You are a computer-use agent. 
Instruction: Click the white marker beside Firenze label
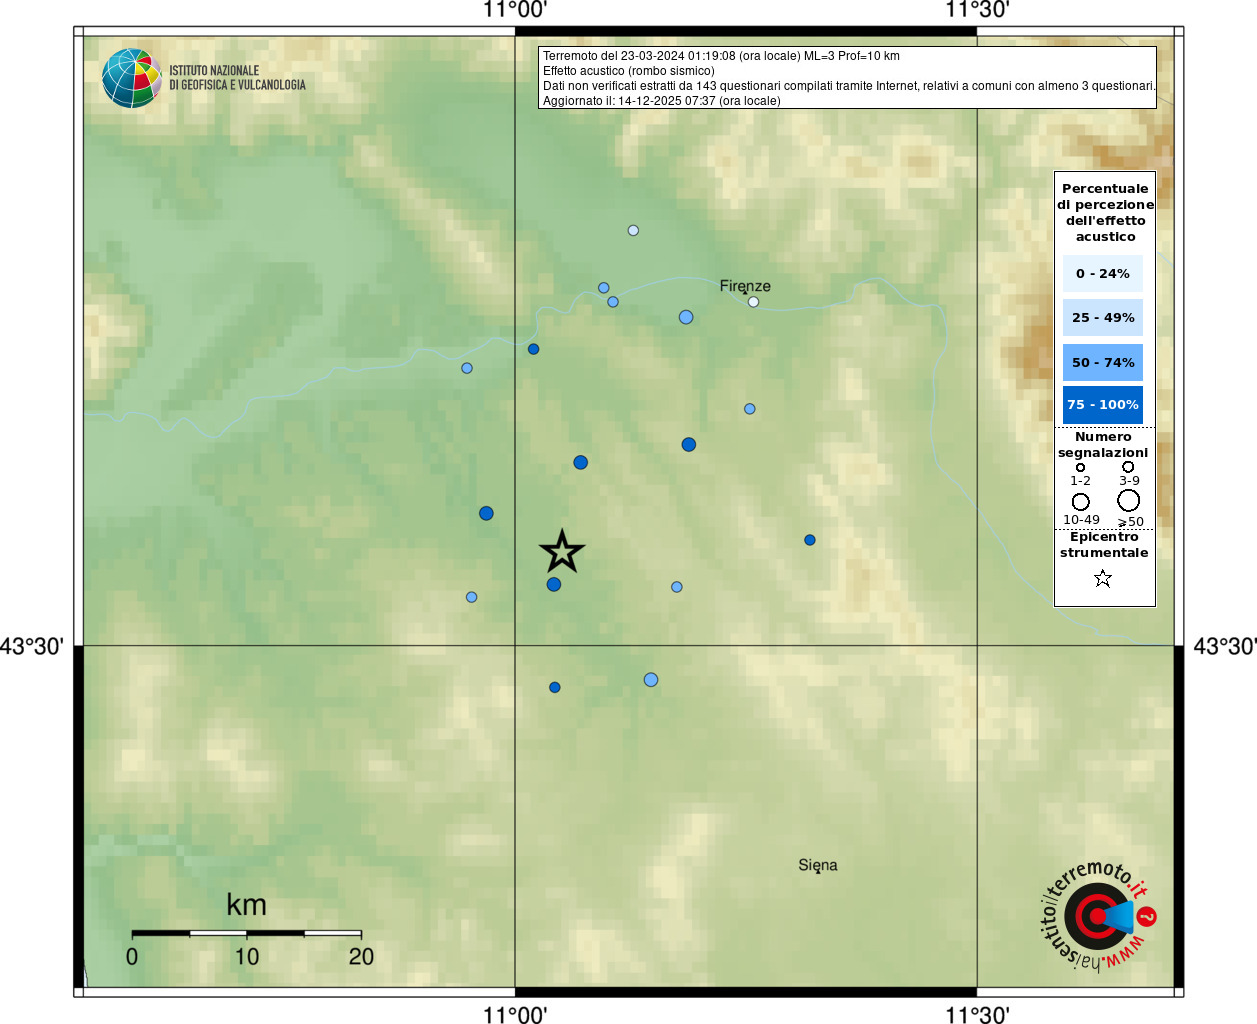click(754, 302)
